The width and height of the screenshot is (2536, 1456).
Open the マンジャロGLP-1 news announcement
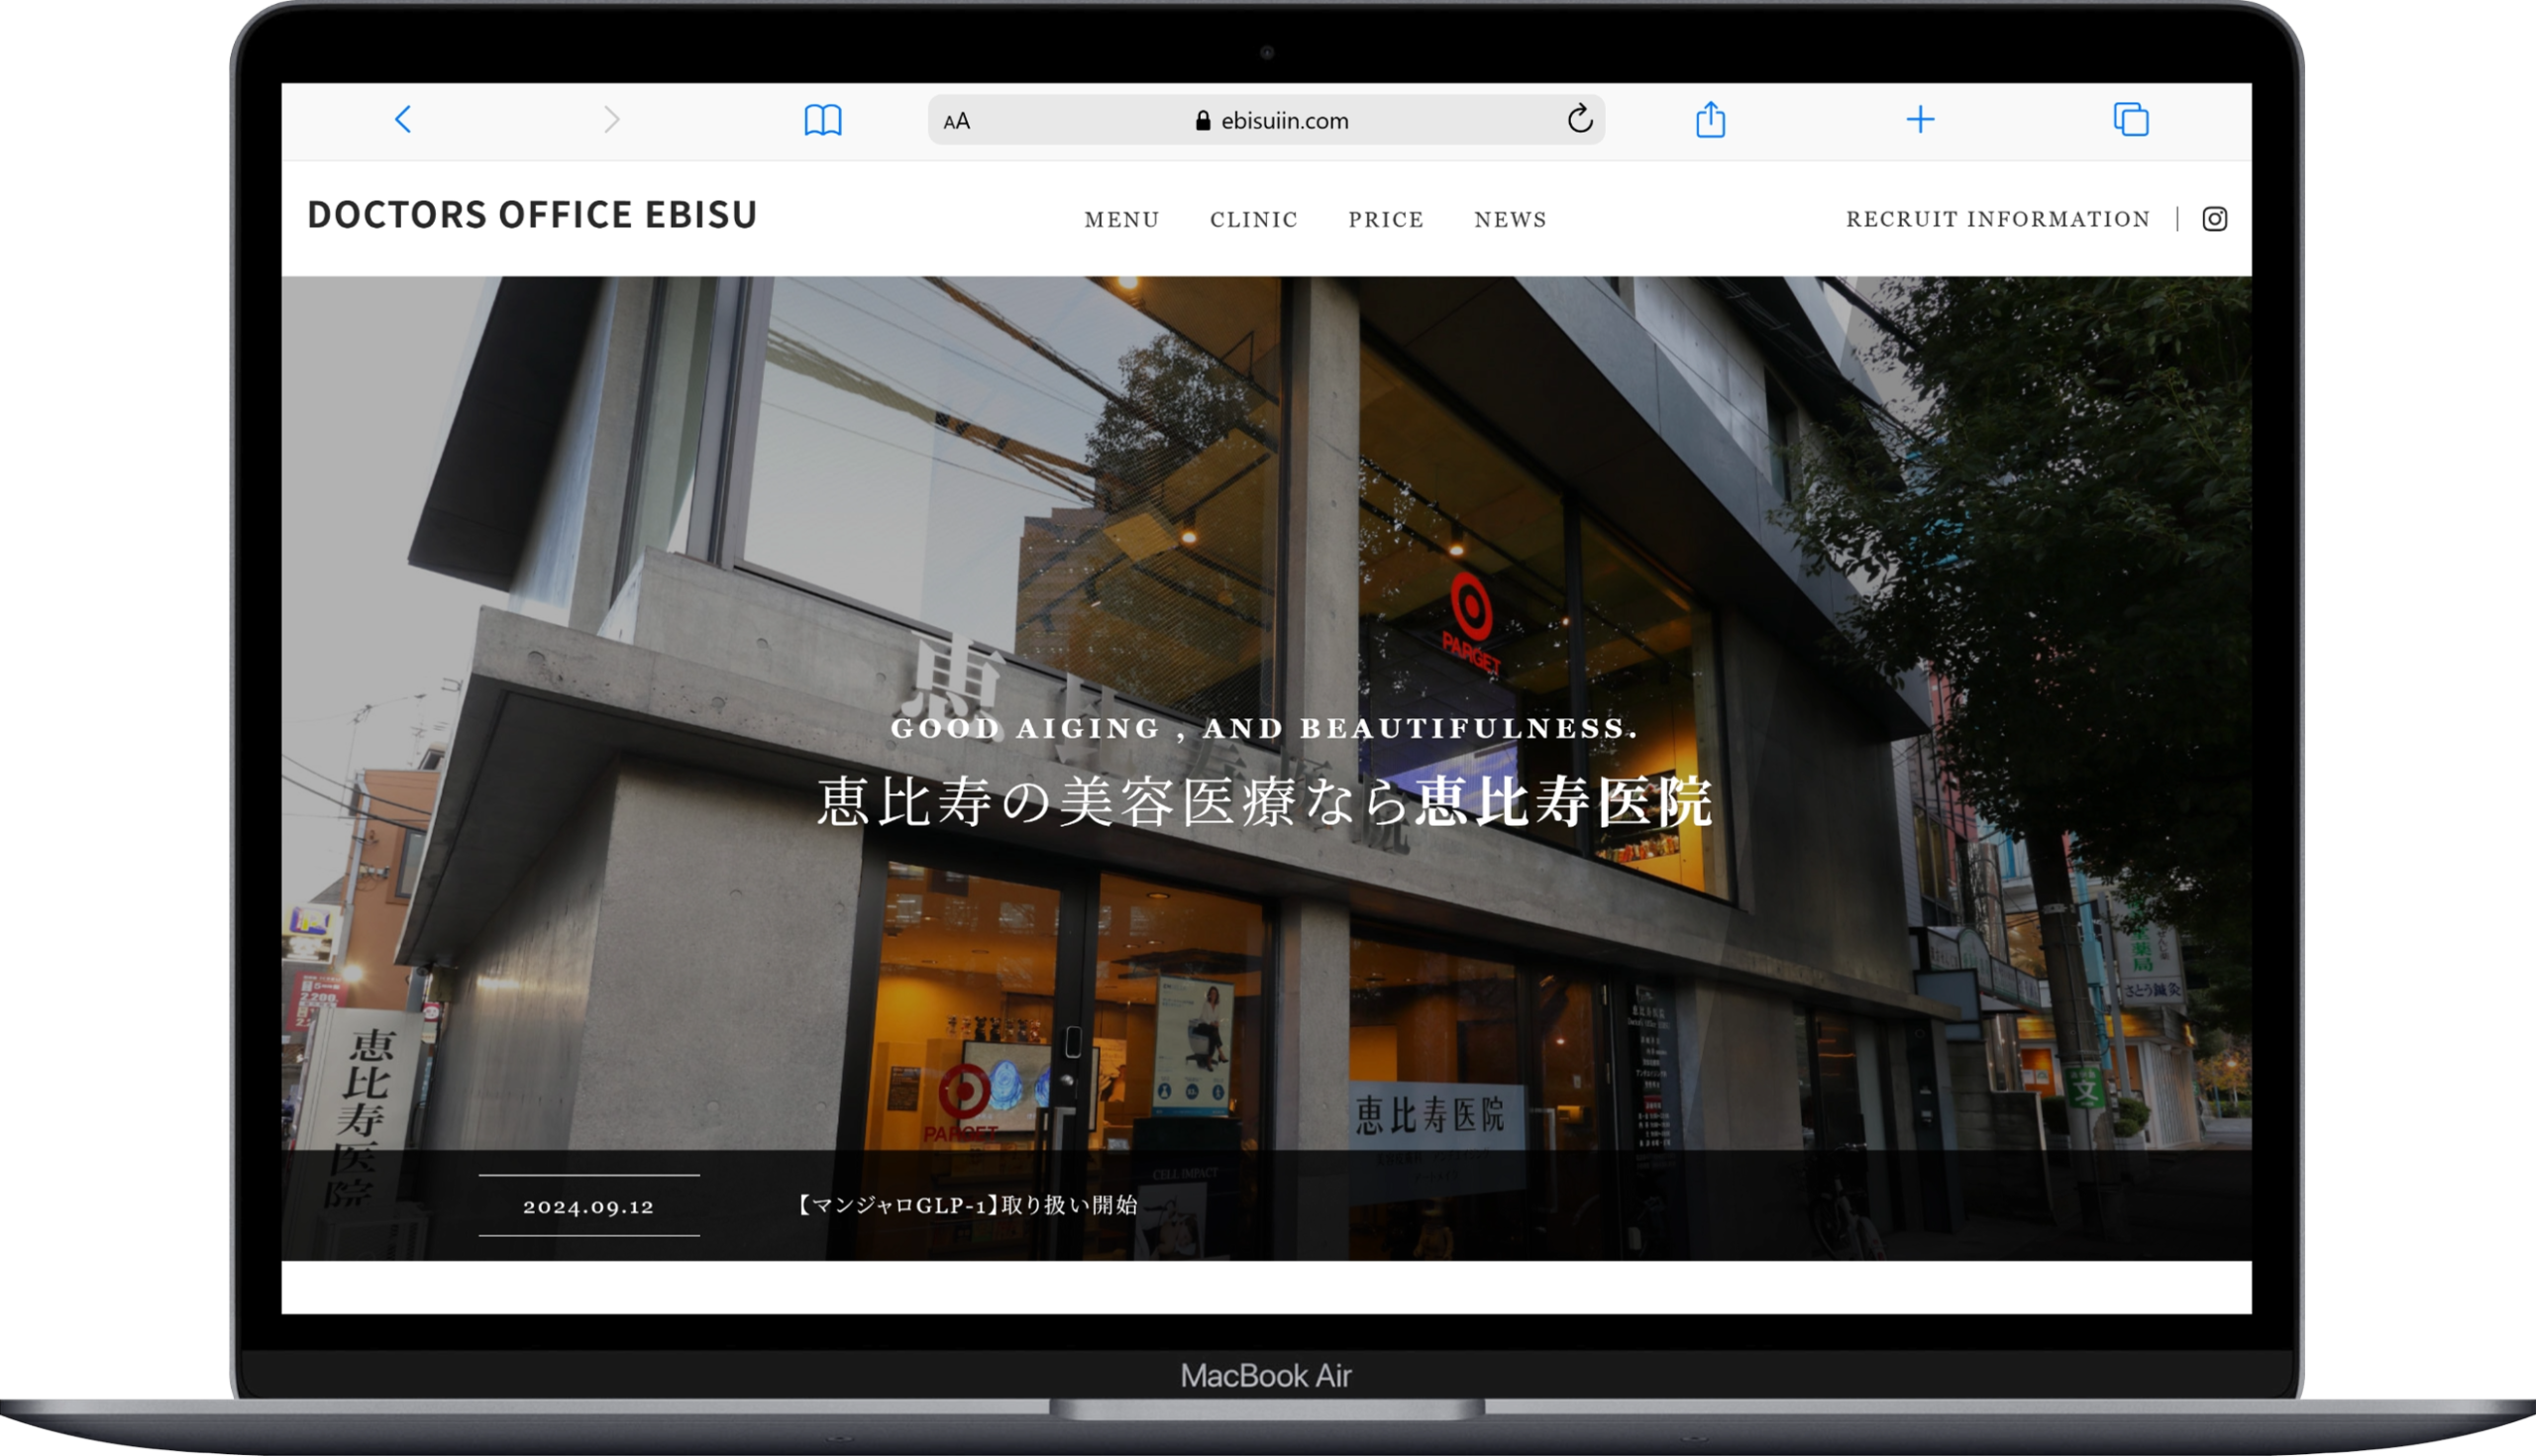pyautogui.click(x=967, y=1205)
